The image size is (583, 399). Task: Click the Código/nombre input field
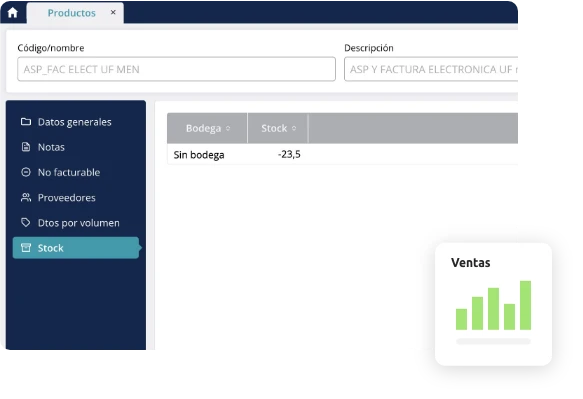pos(176,69)
